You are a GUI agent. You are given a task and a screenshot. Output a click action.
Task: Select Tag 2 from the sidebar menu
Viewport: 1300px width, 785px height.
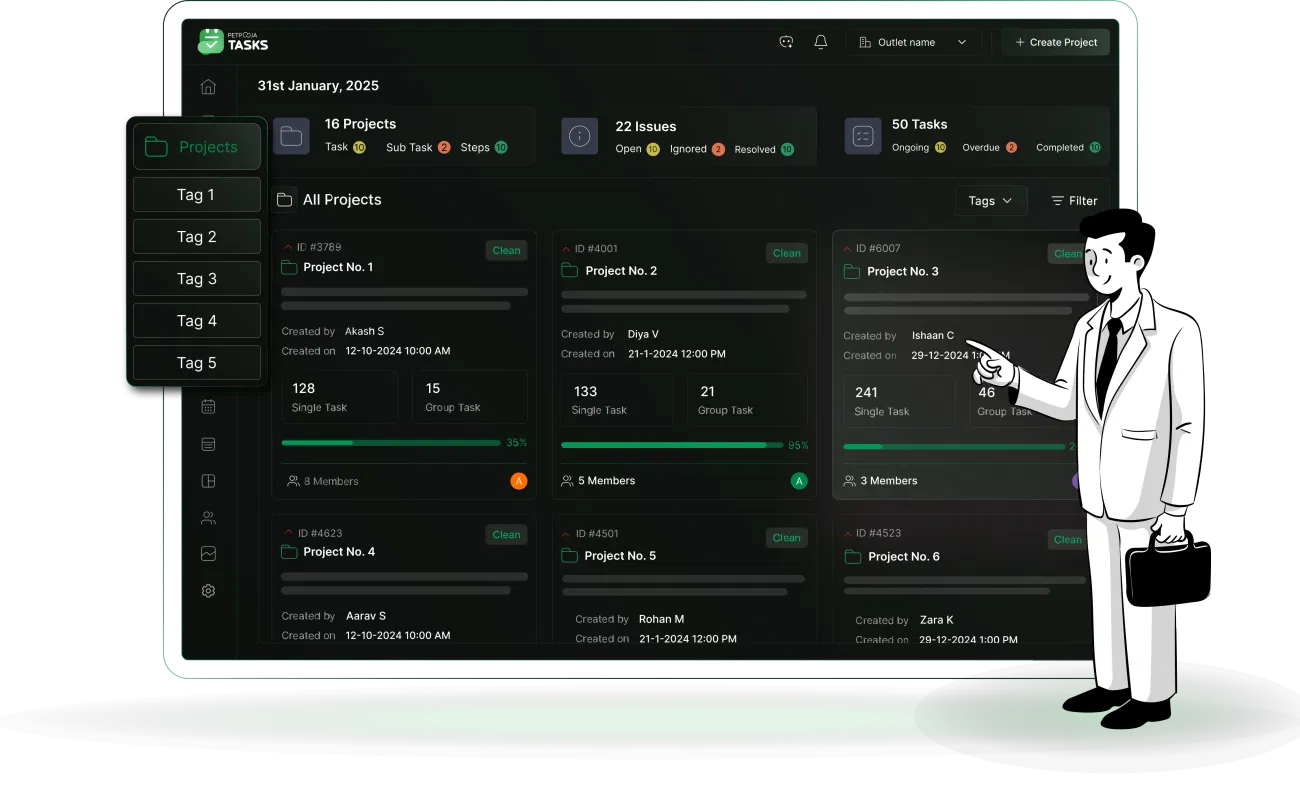coord(196,236)
